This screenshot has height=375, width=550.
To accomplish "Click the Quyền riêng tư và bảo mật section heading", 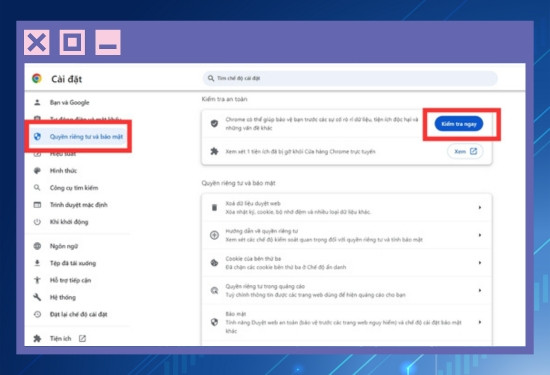I will tap(238, 183).
